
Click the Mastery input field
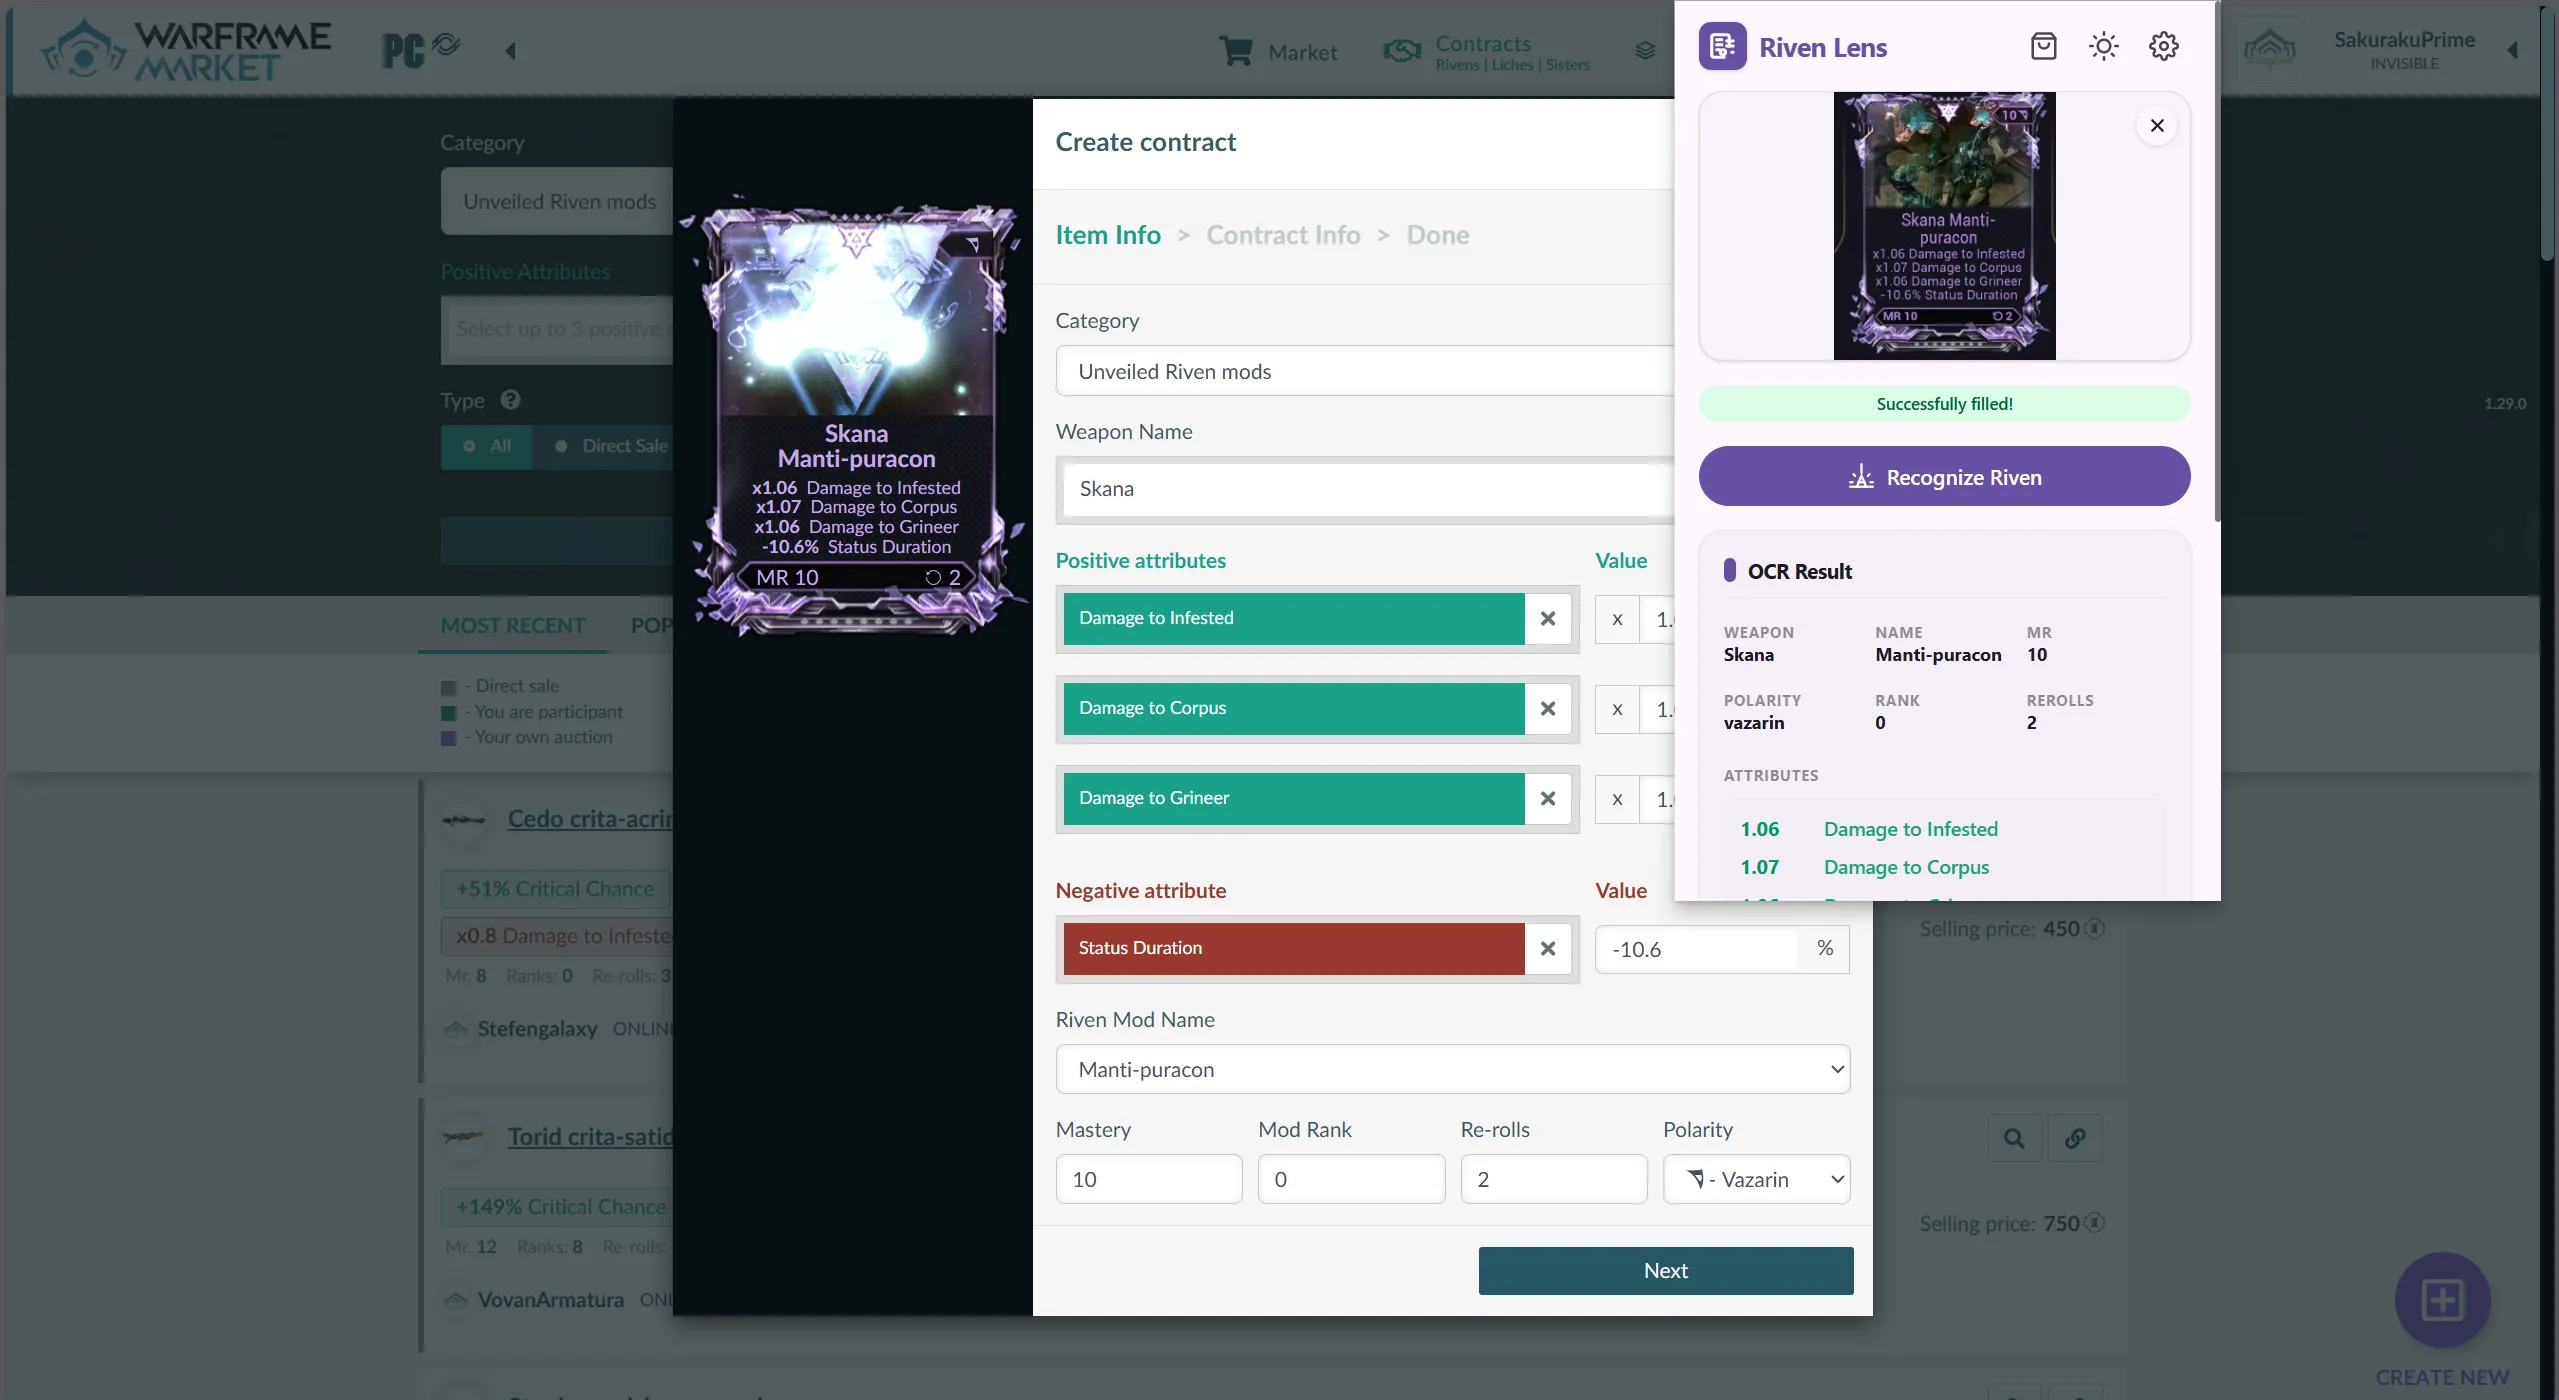tap(1147, 1179)
